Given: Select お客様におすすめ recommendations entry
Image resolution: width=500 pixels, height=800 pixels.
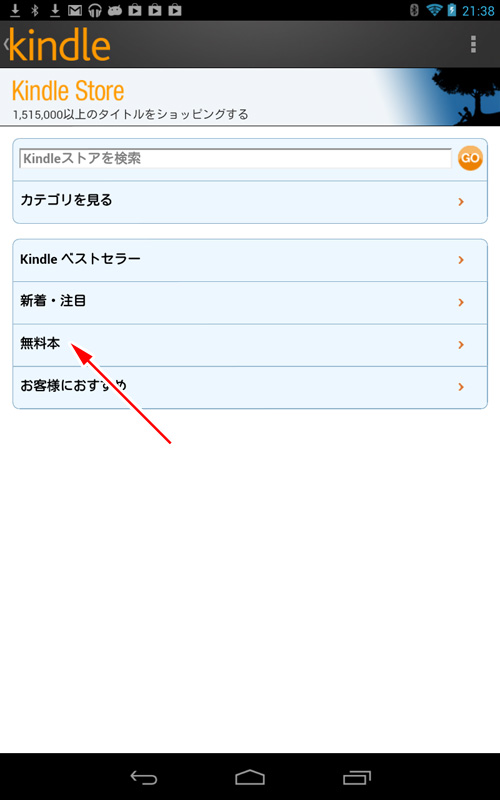Looking at the screenshot, I should [x=250, y=387].
